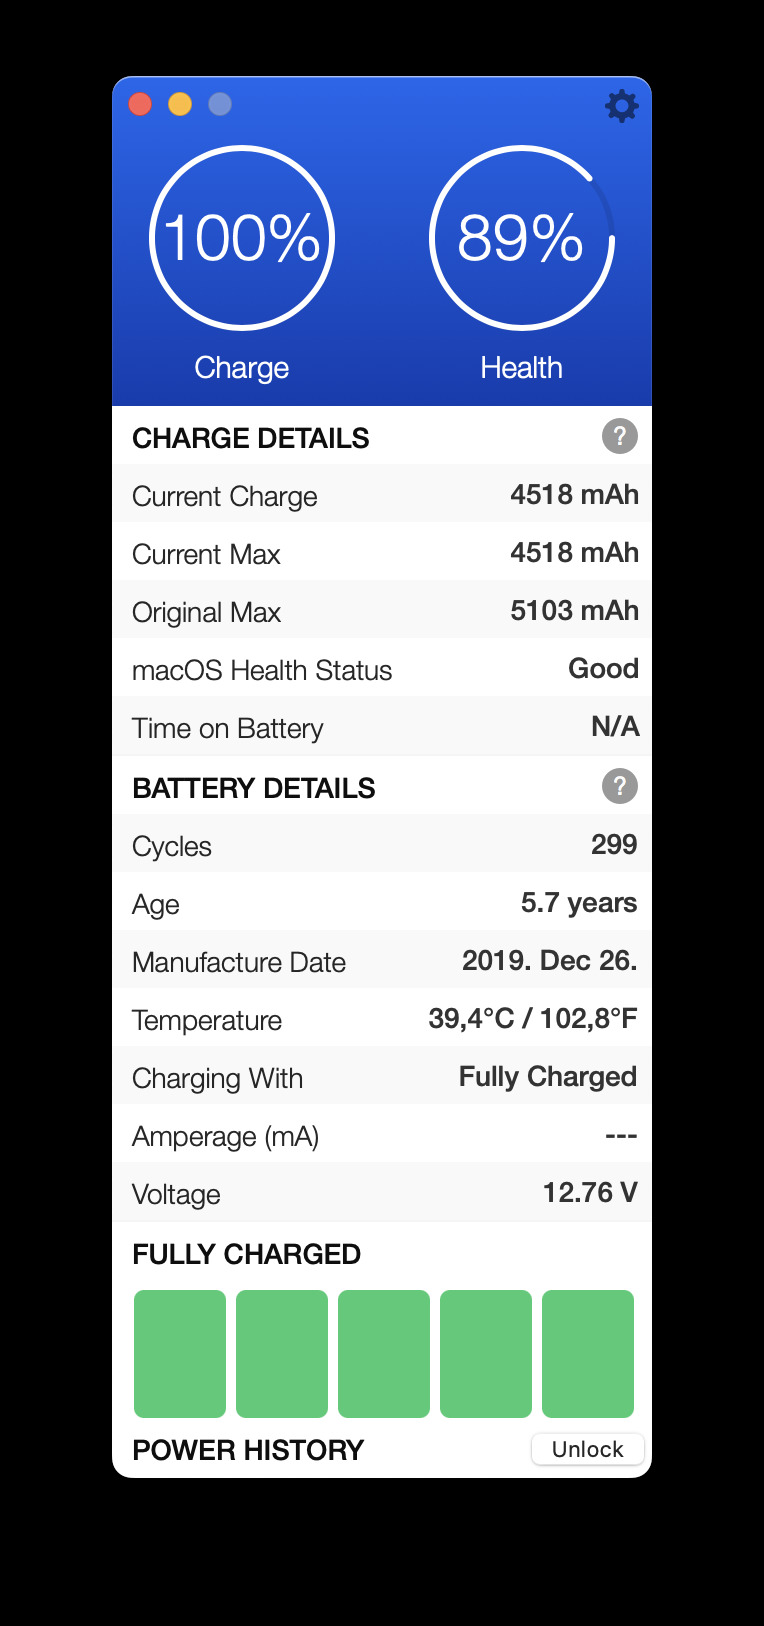764x1626 pixels.
Task: Click the Temperature reading row
Action: pyautogui.click(x=382, y=1019)
